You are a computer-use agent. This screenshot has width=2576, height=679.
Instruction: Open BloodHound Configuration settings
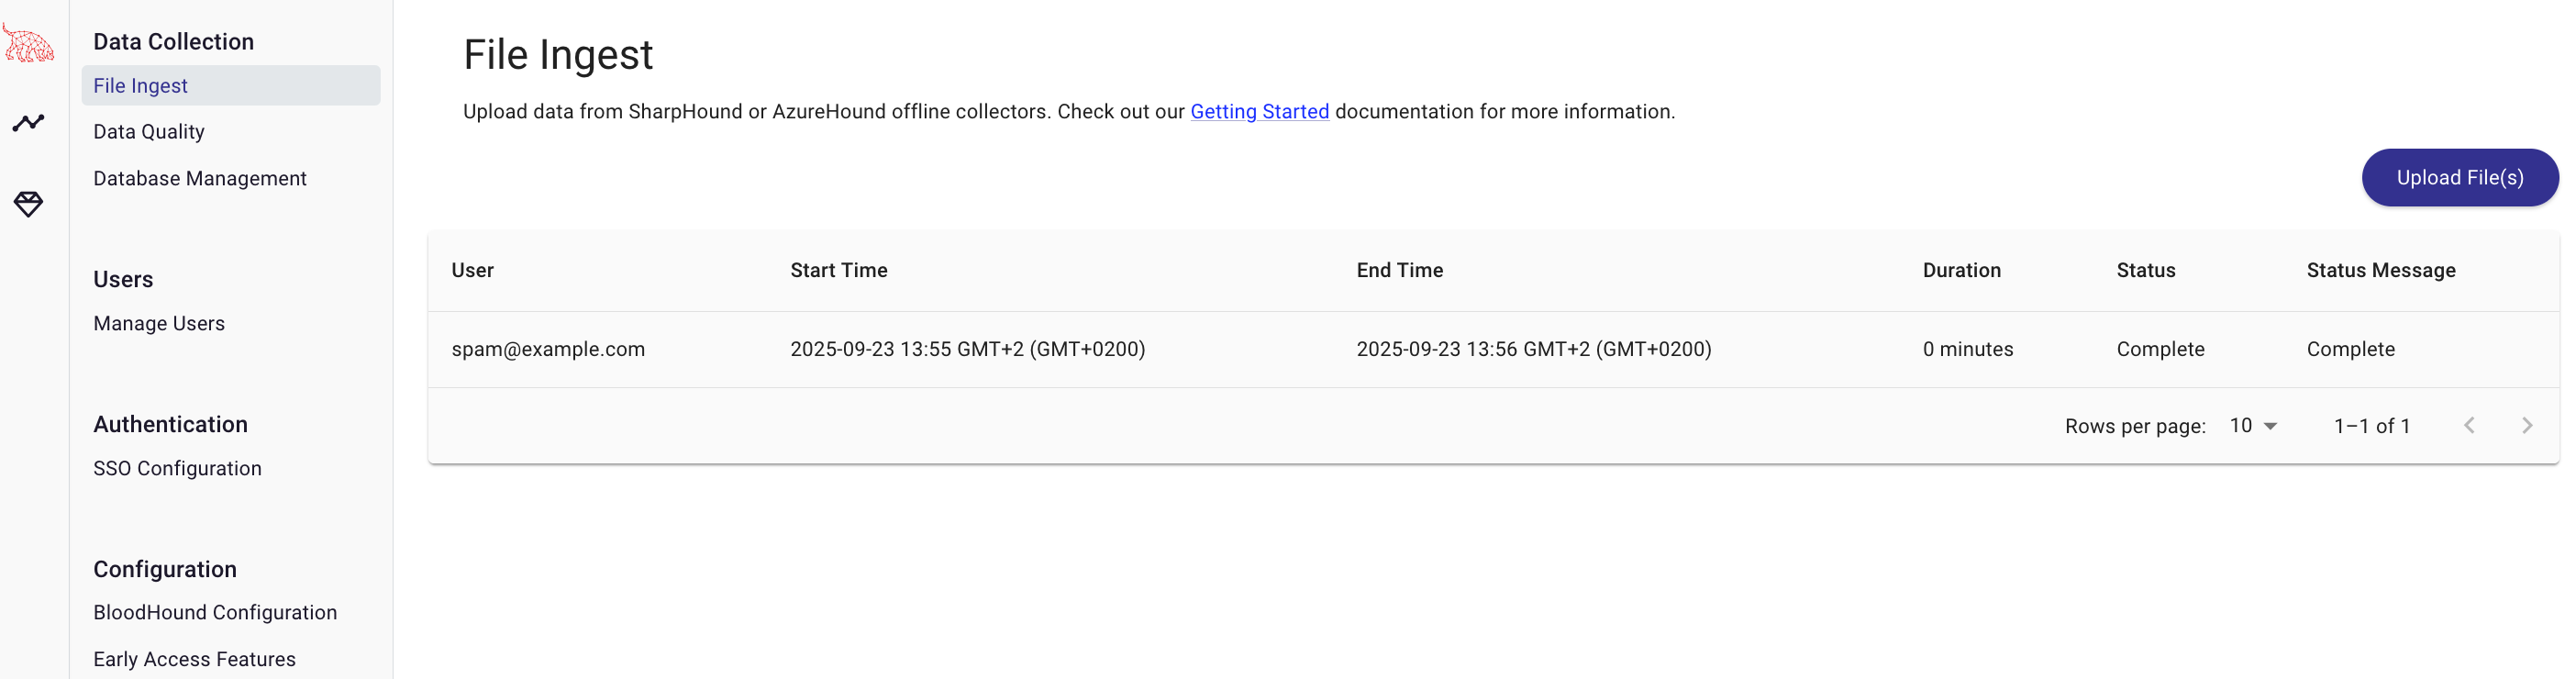215,612
